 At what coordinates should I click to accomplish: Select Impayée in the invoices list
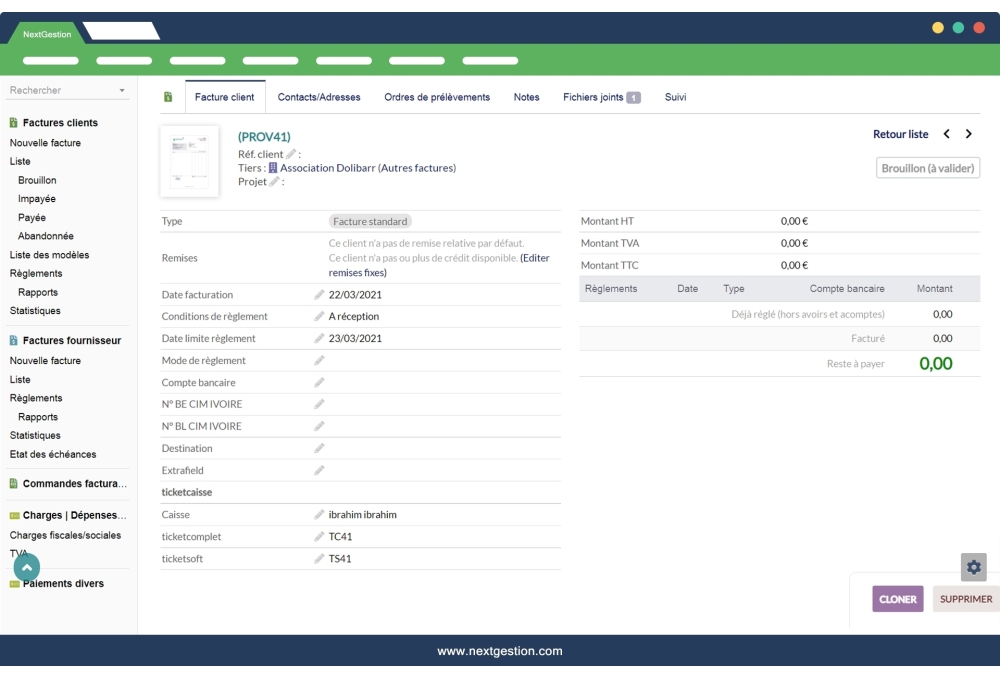click(37, 199)
